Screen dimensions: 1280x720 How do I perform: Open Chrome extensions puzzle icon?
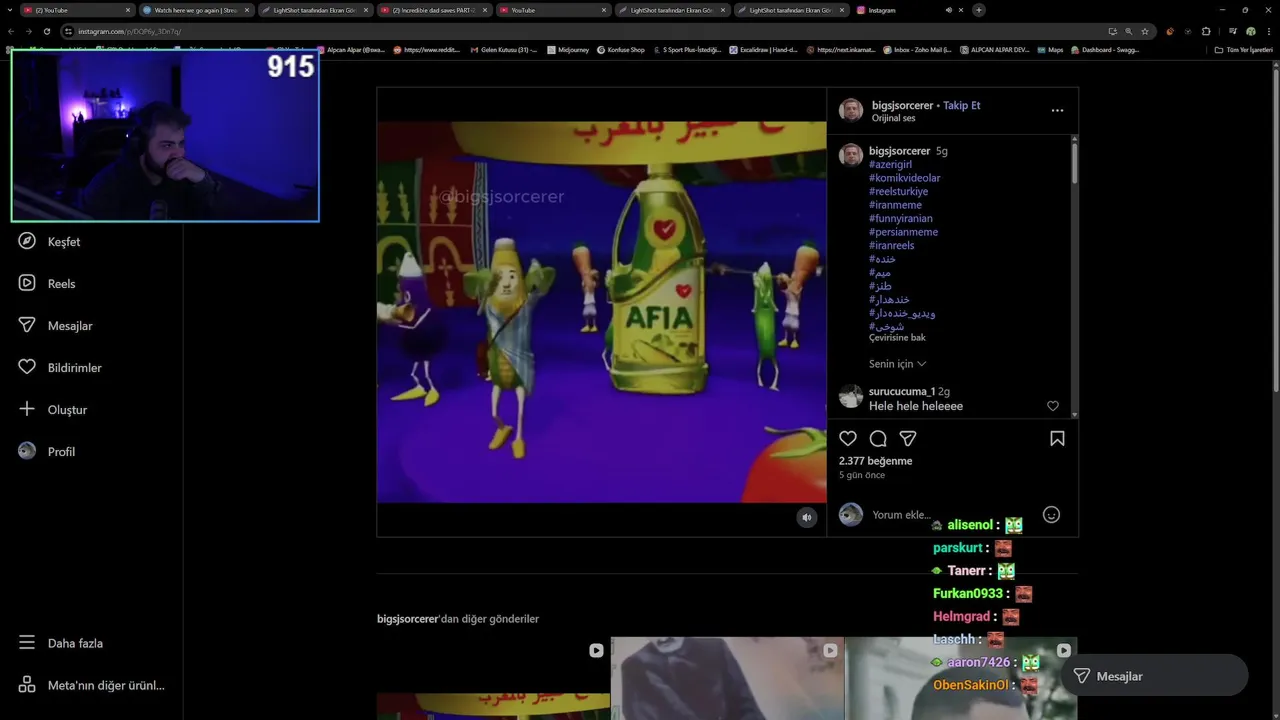(x=1206, y=31)
